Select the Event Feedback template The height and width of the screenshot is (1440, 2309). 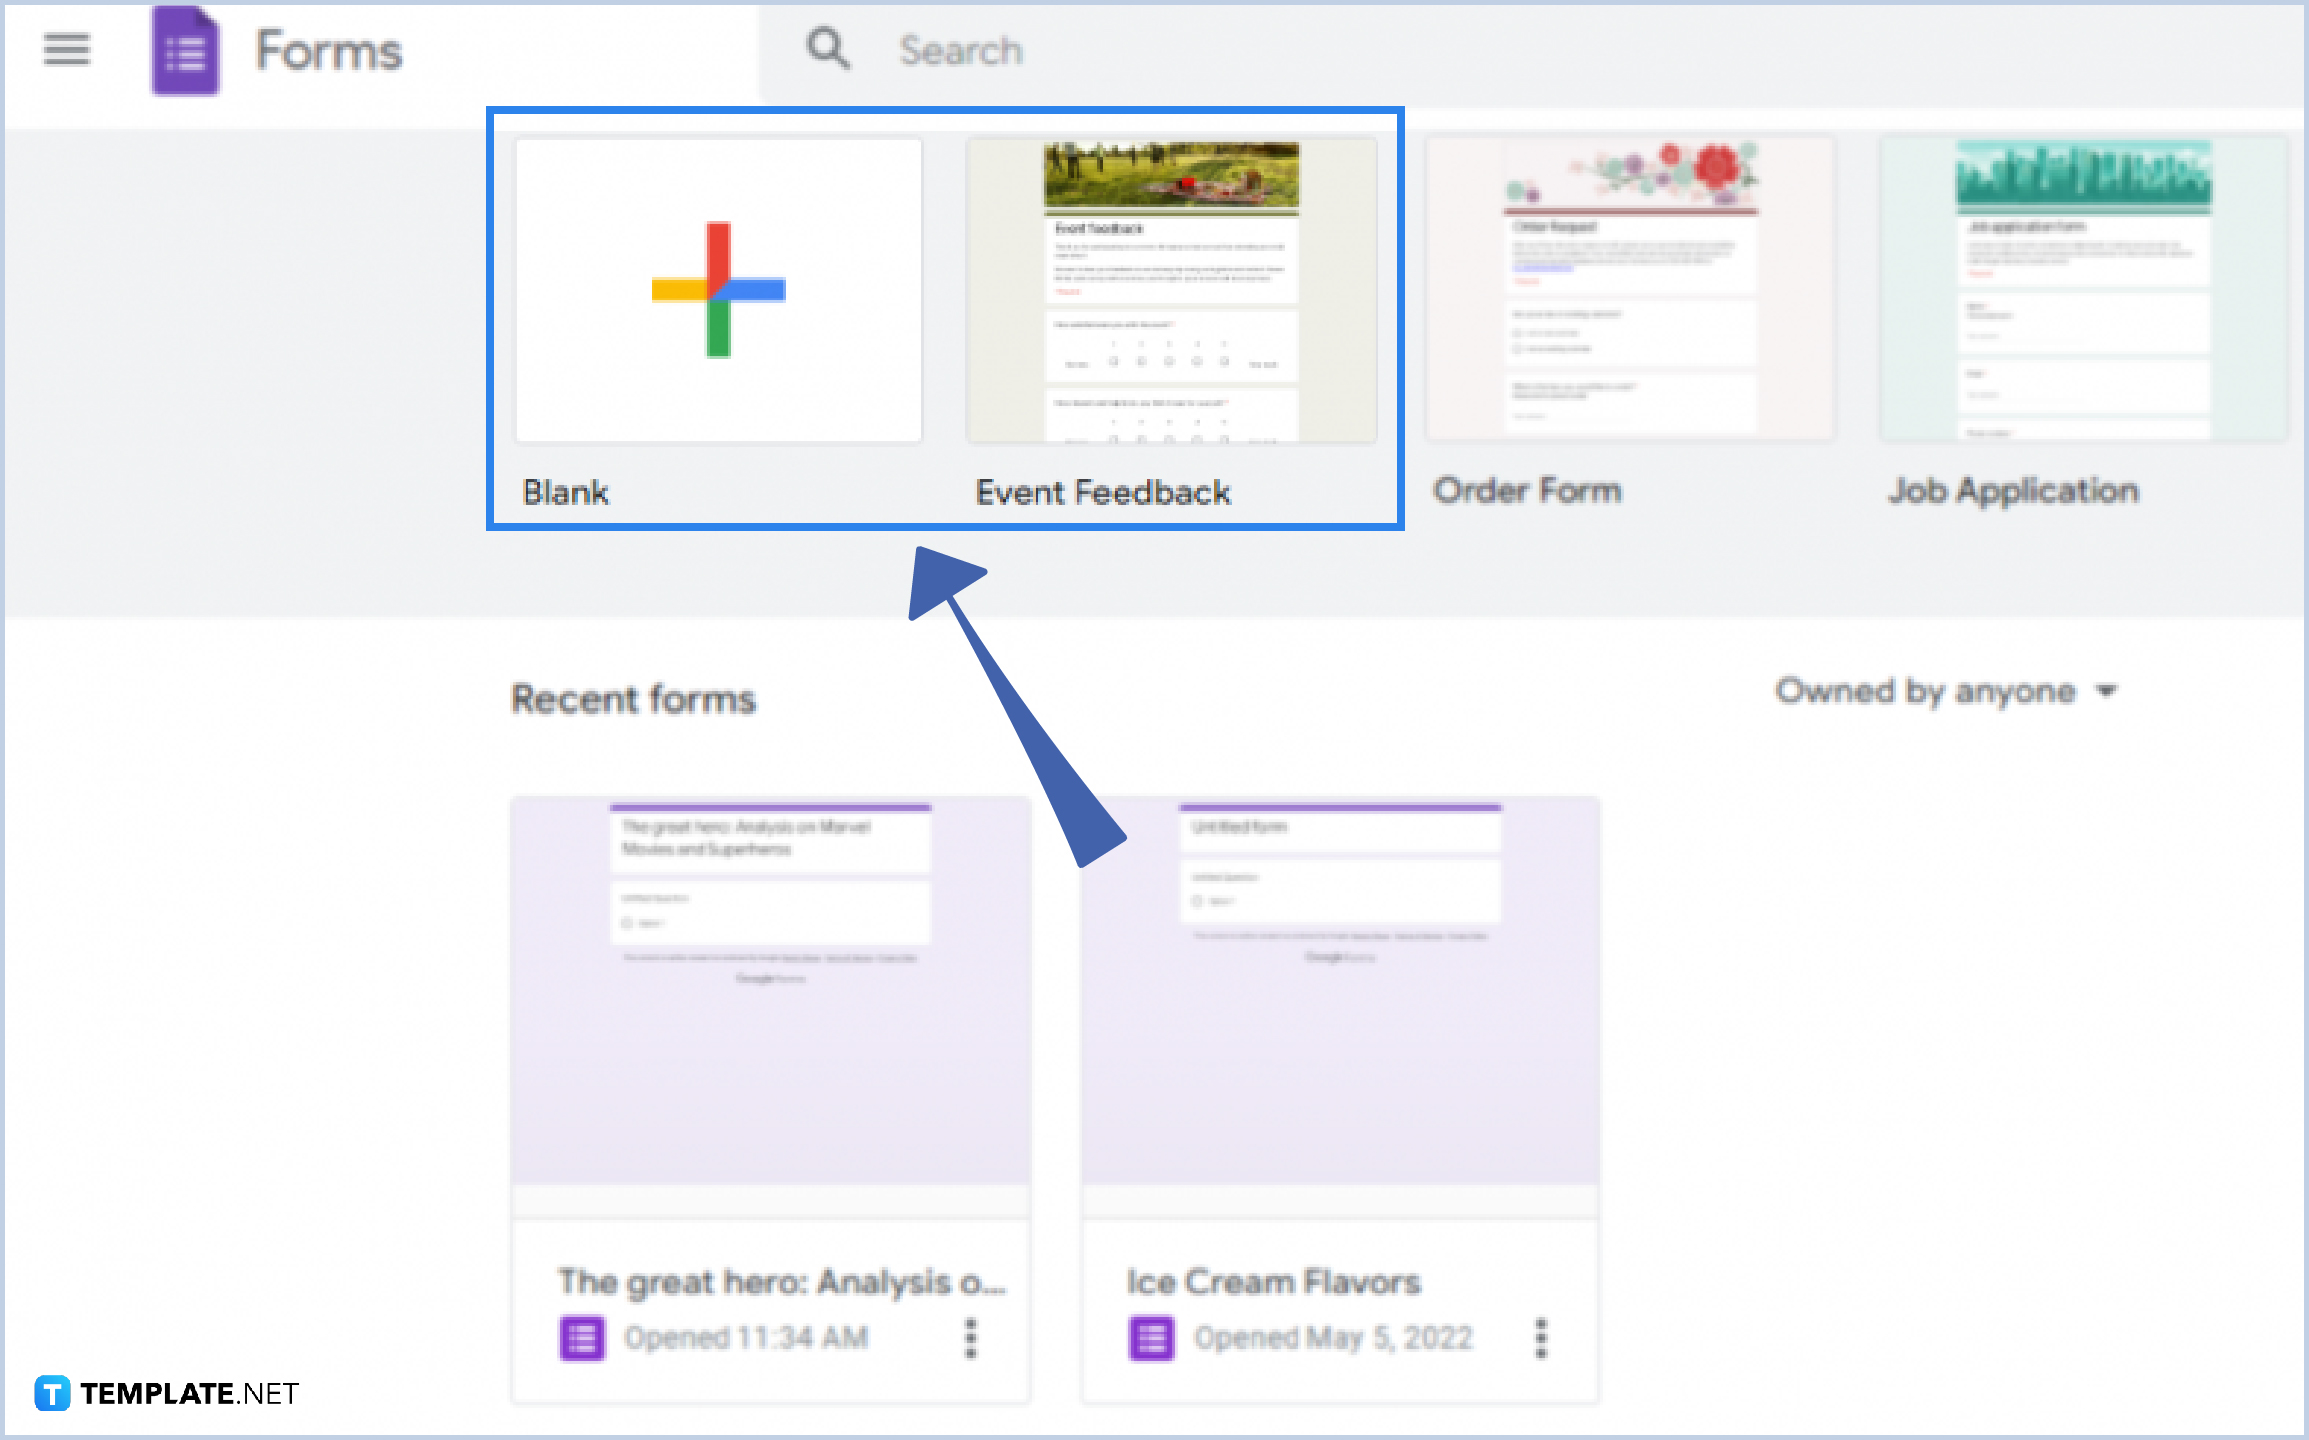1171,290
